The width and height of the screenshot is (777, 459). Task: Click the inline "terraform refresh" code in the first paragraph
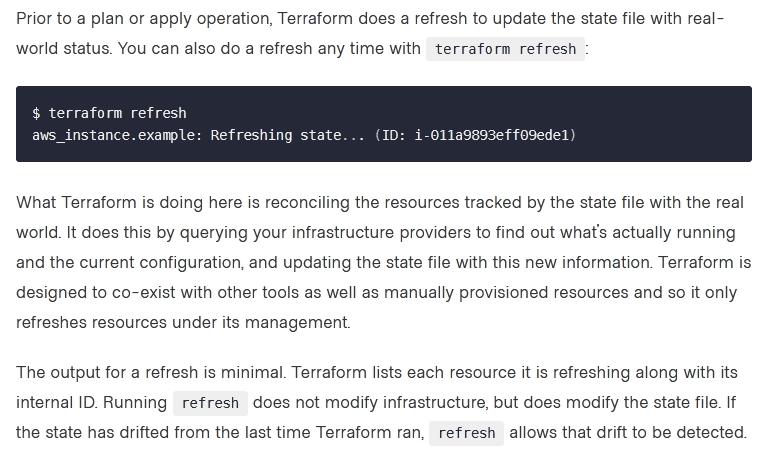(x=505, y=49)
